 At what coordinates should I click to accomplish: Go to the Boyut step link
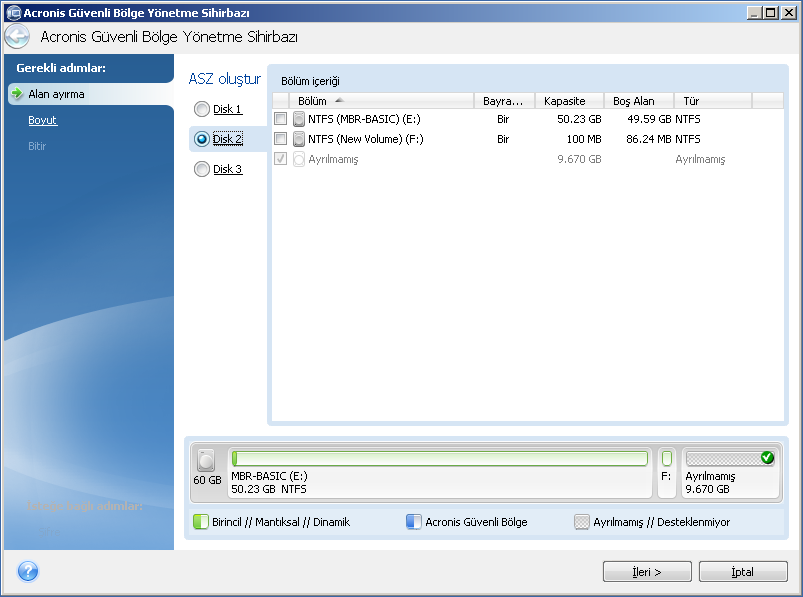[43, 120]
